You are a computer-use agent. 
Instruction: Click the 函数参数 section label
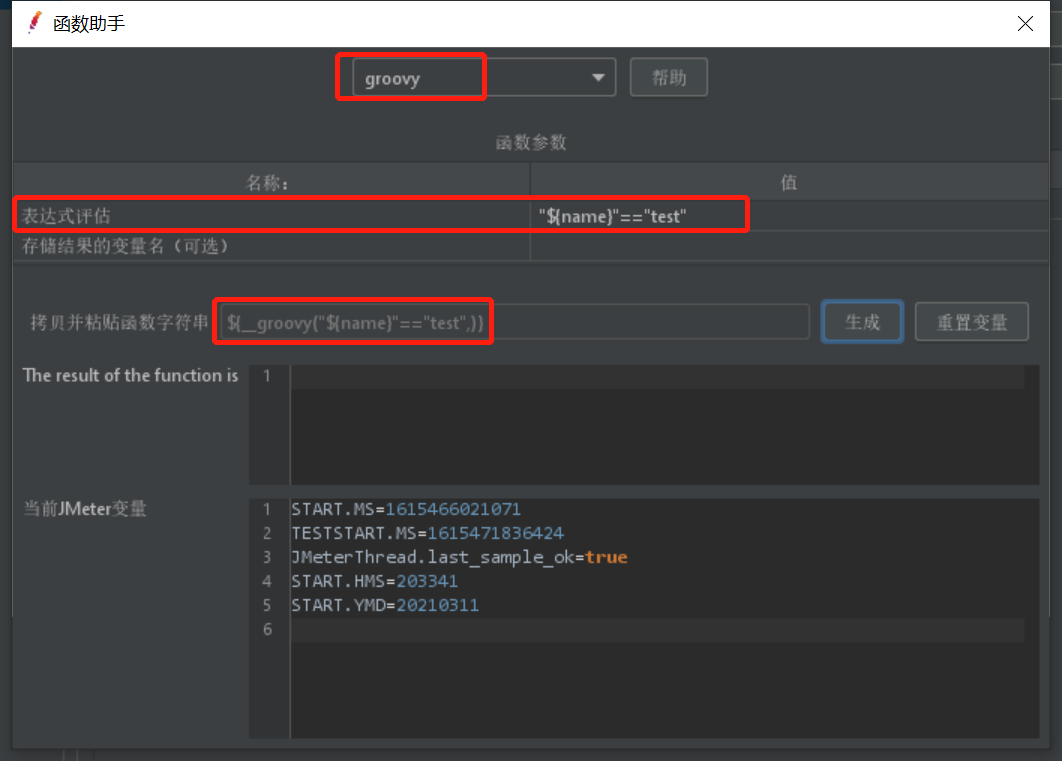(x=531, y=142)
